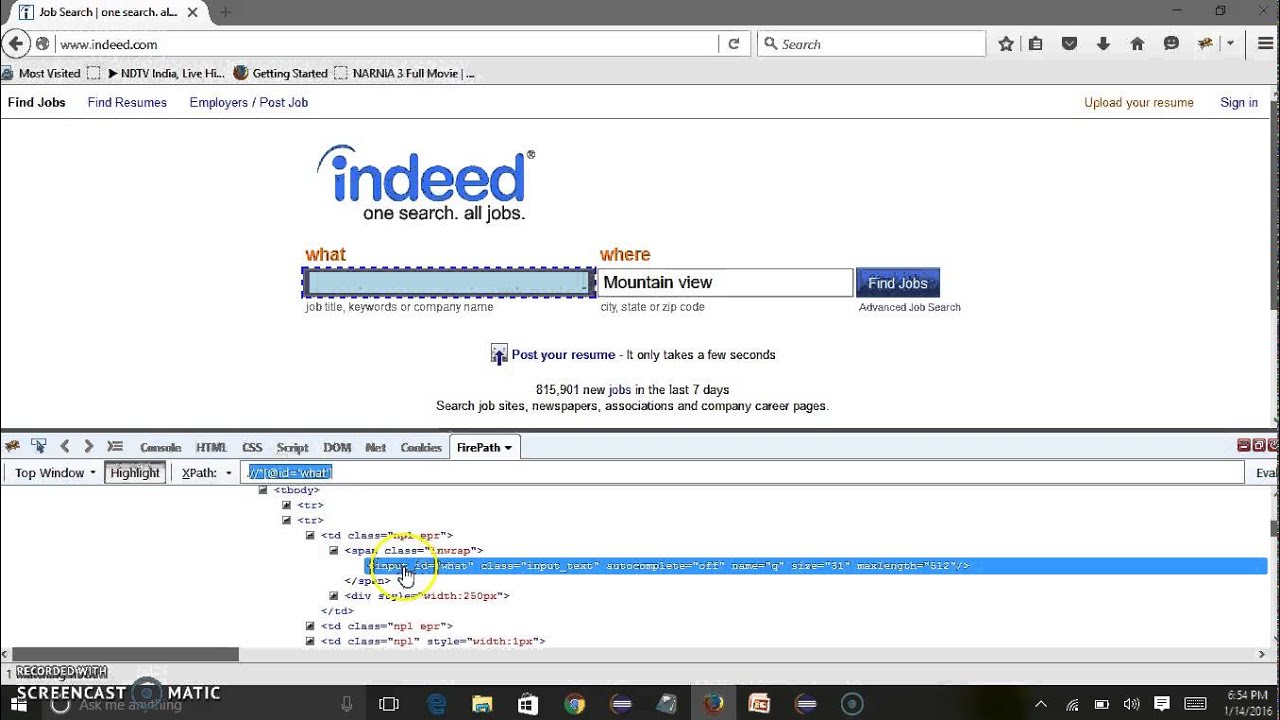The height and width of the screenshot is (720, 1280).
Task: Click the Hello chat smiley icon
Action: 1171,44
